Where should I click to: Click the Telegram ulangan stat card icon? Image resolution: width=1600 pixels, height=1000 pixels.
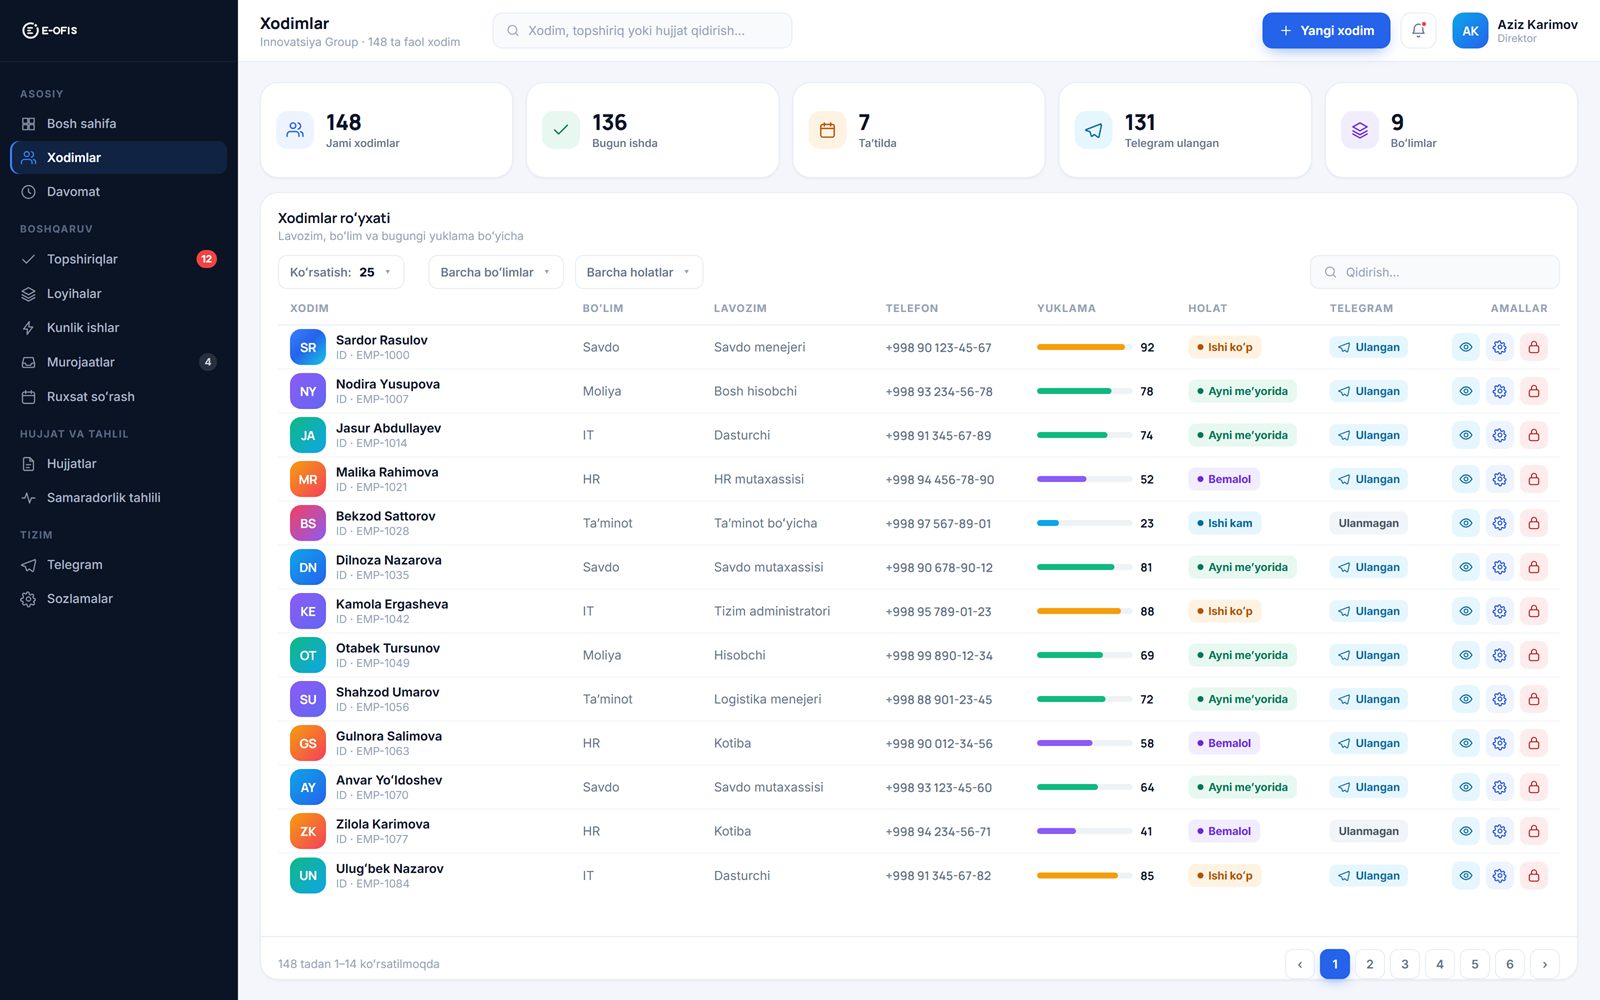pos(1093,130)
